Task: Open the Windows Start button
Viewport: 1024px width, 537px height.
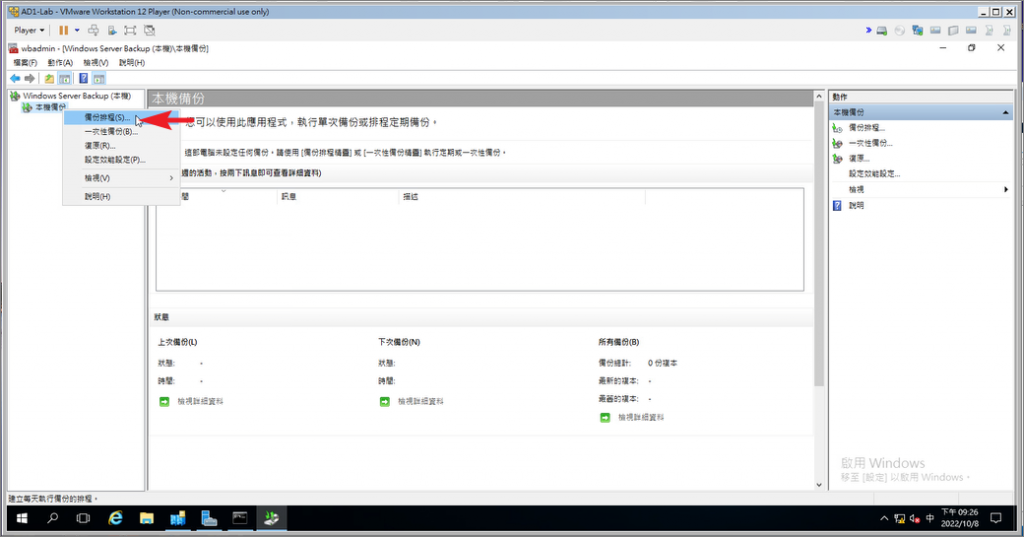Action: 22,518
